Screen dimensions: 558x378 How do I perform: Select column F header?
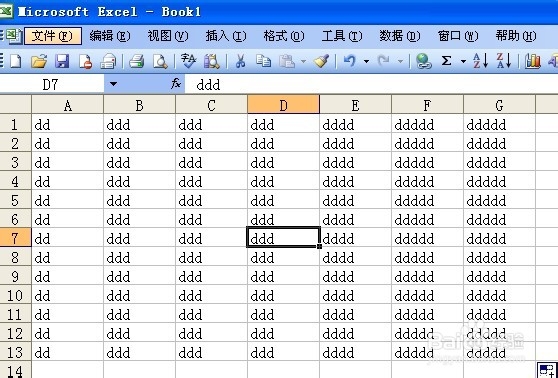point(427,105)
